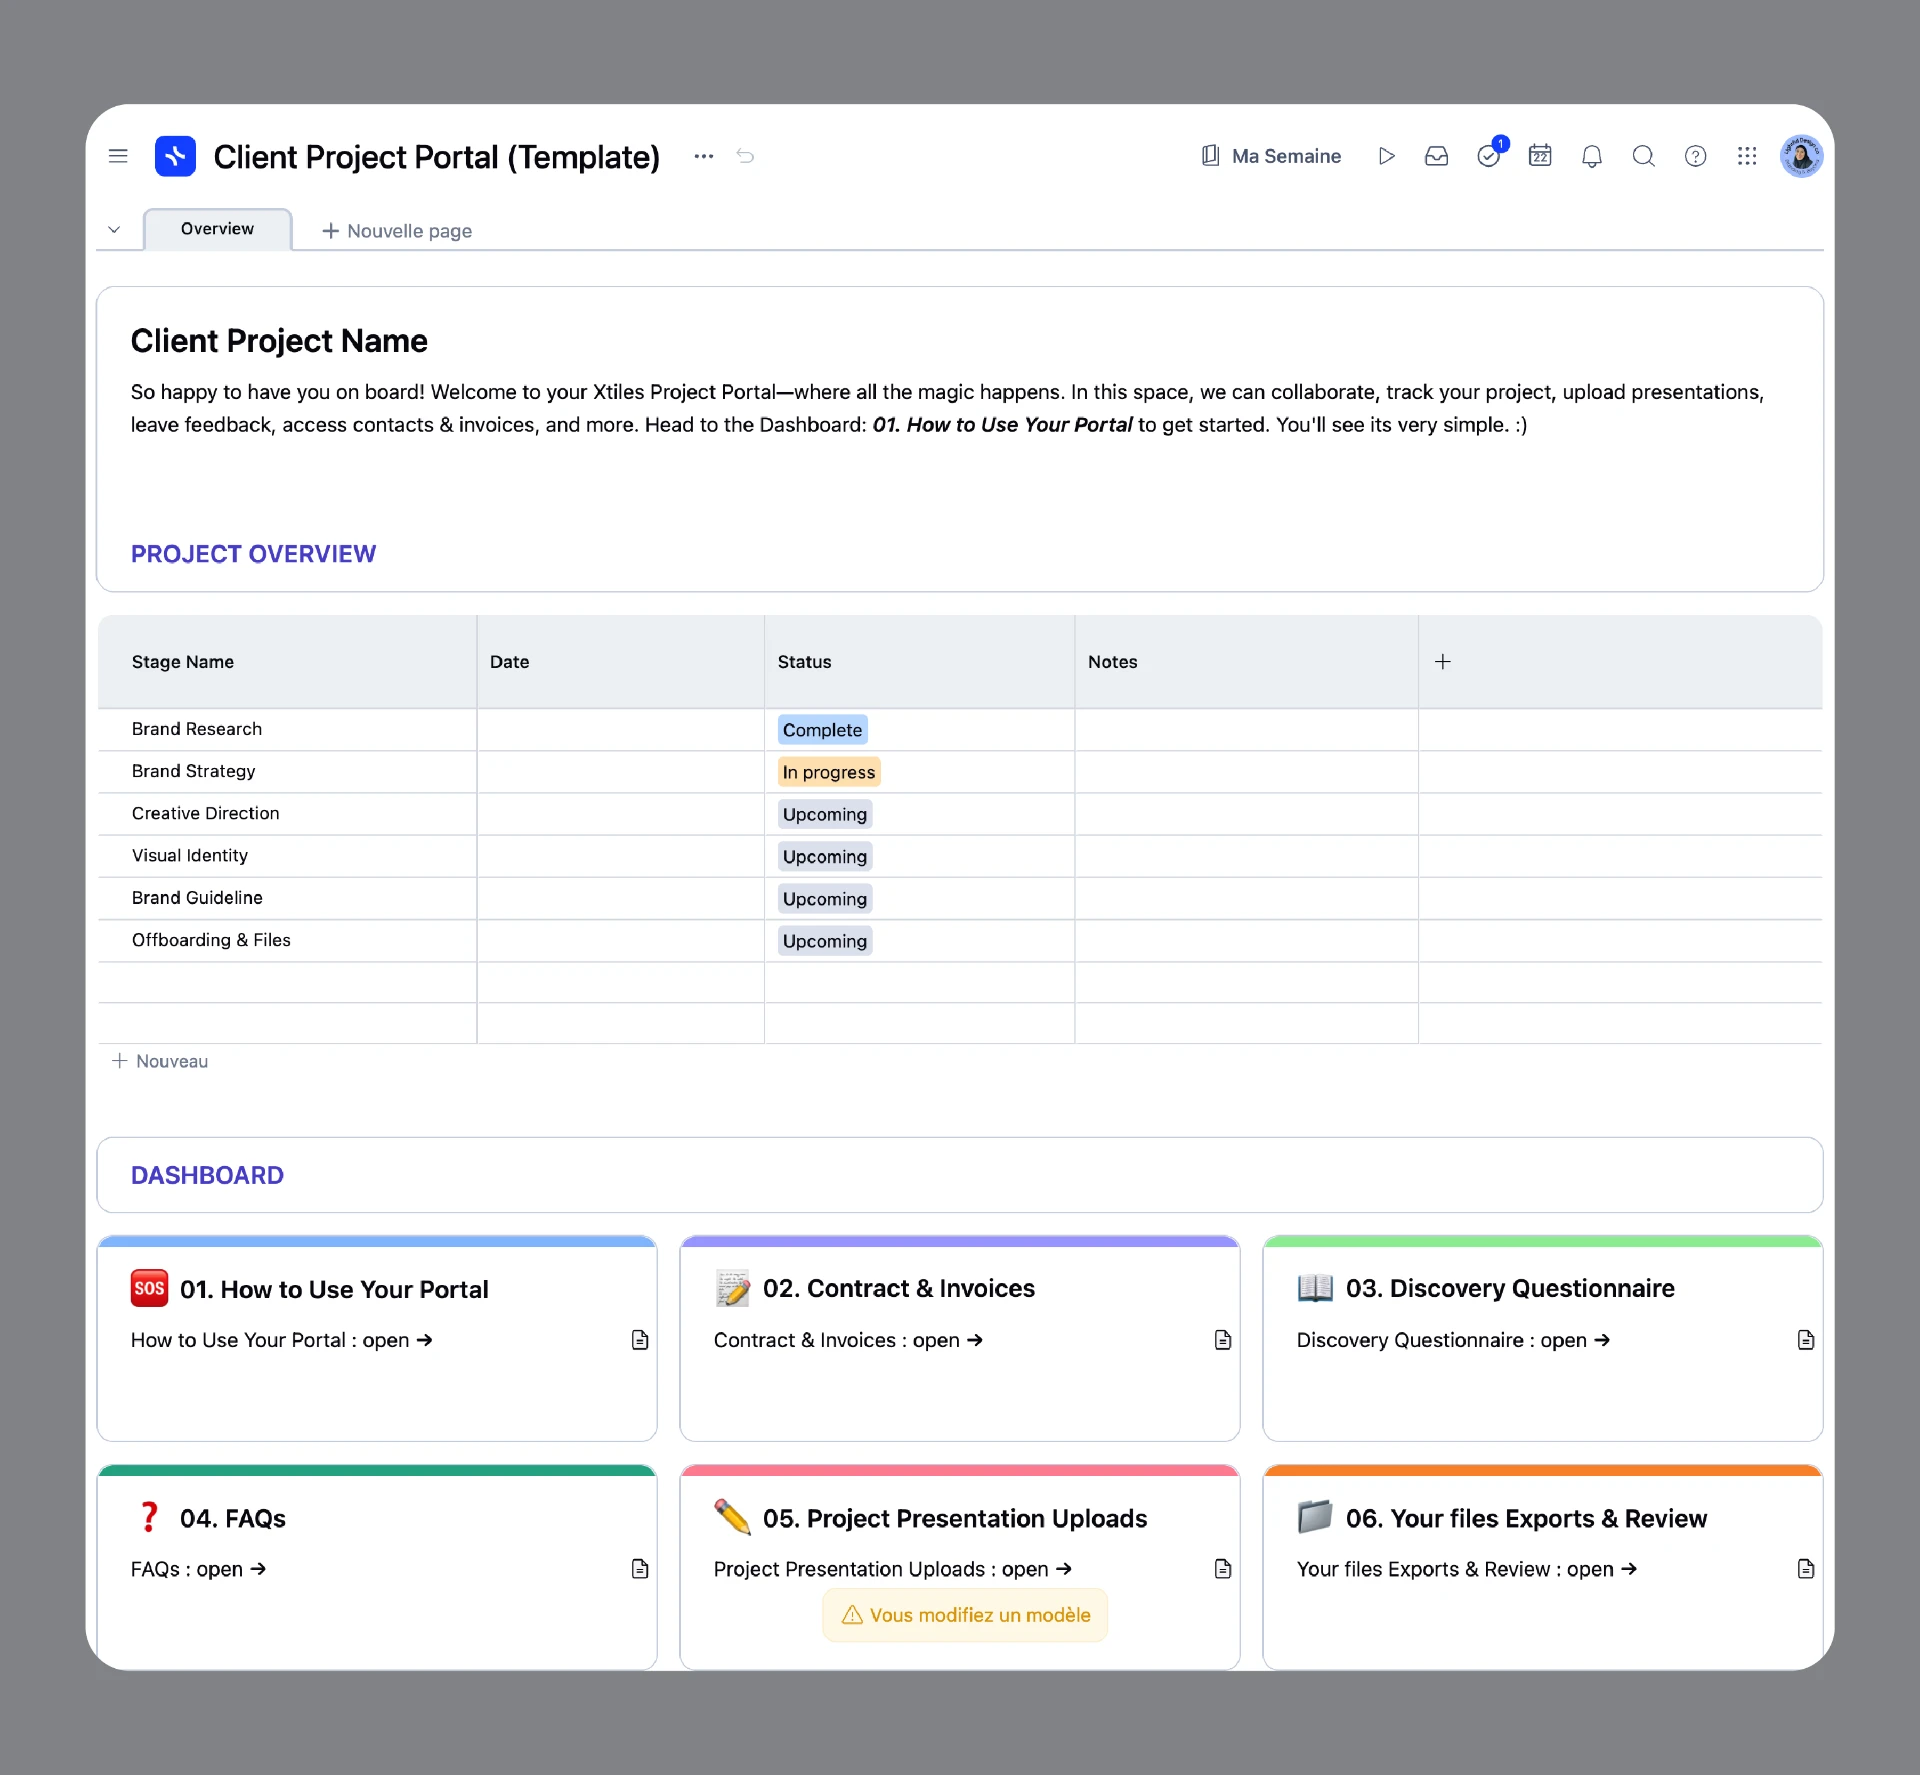
Task: Open the In progress status for Brand Strategy
Action: [829, 772]
